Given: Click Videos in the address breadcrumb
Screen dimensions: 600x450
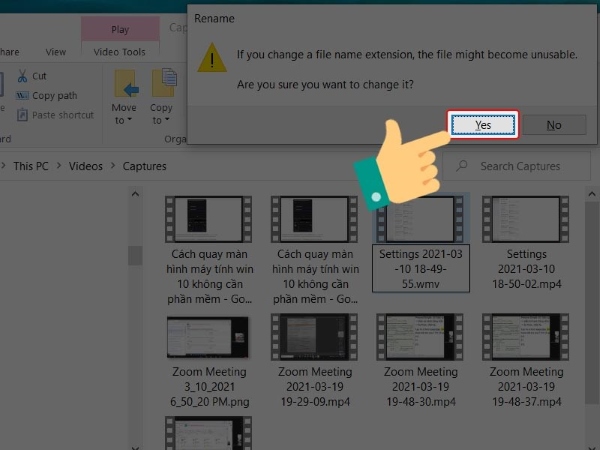Looking at the screenshot, I should [86, 166].
